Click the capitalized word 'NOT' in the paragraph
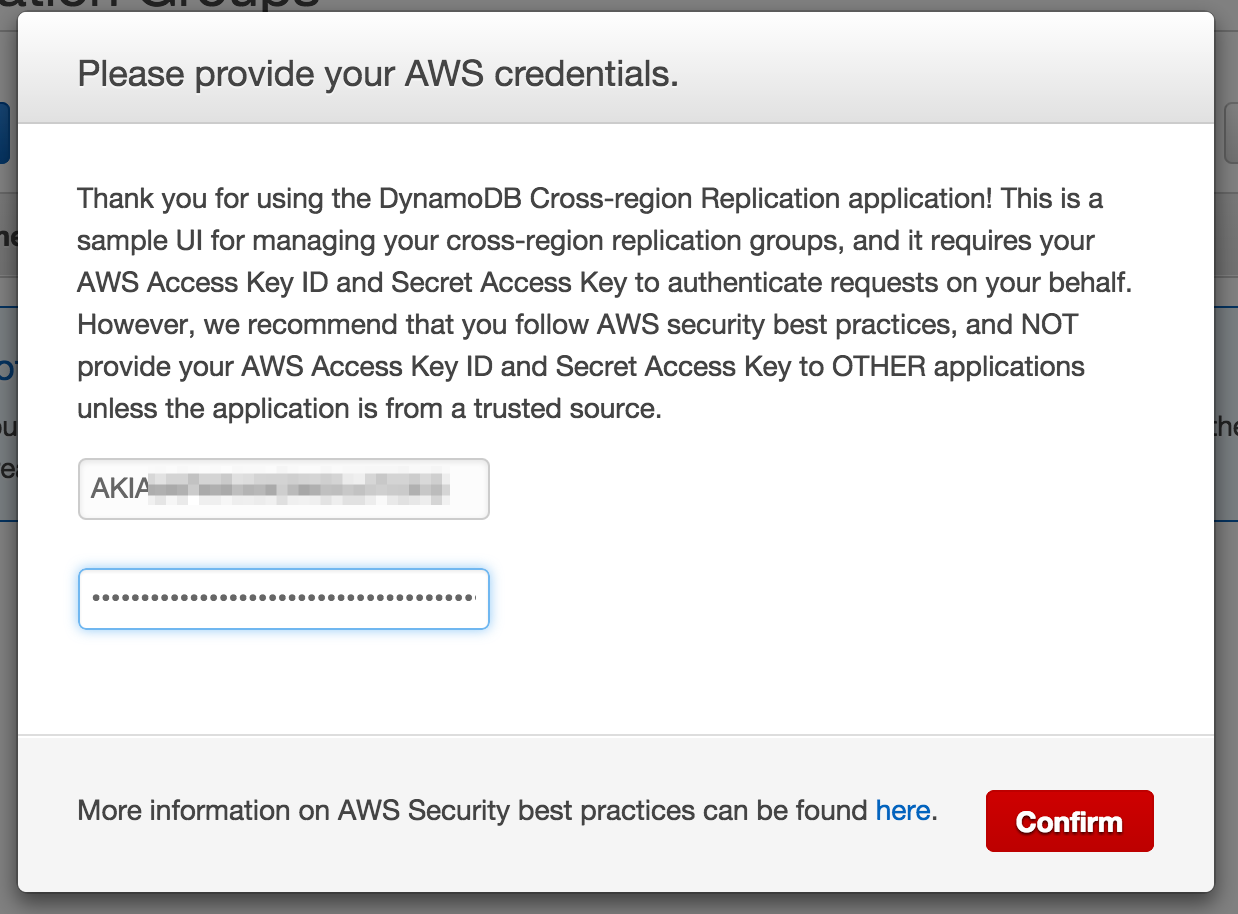Viewport: 1238px width, 914px height. pos(1049,324)
